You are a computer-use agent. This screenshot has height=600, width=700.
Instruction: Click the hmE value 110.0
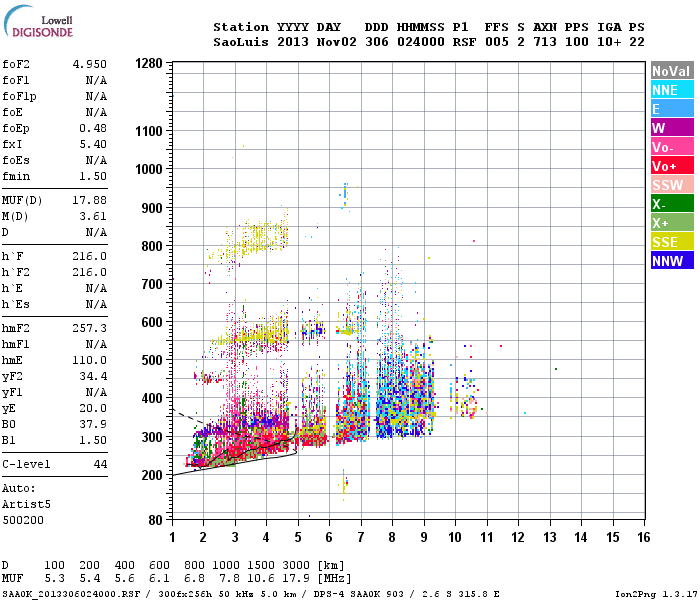90,360
